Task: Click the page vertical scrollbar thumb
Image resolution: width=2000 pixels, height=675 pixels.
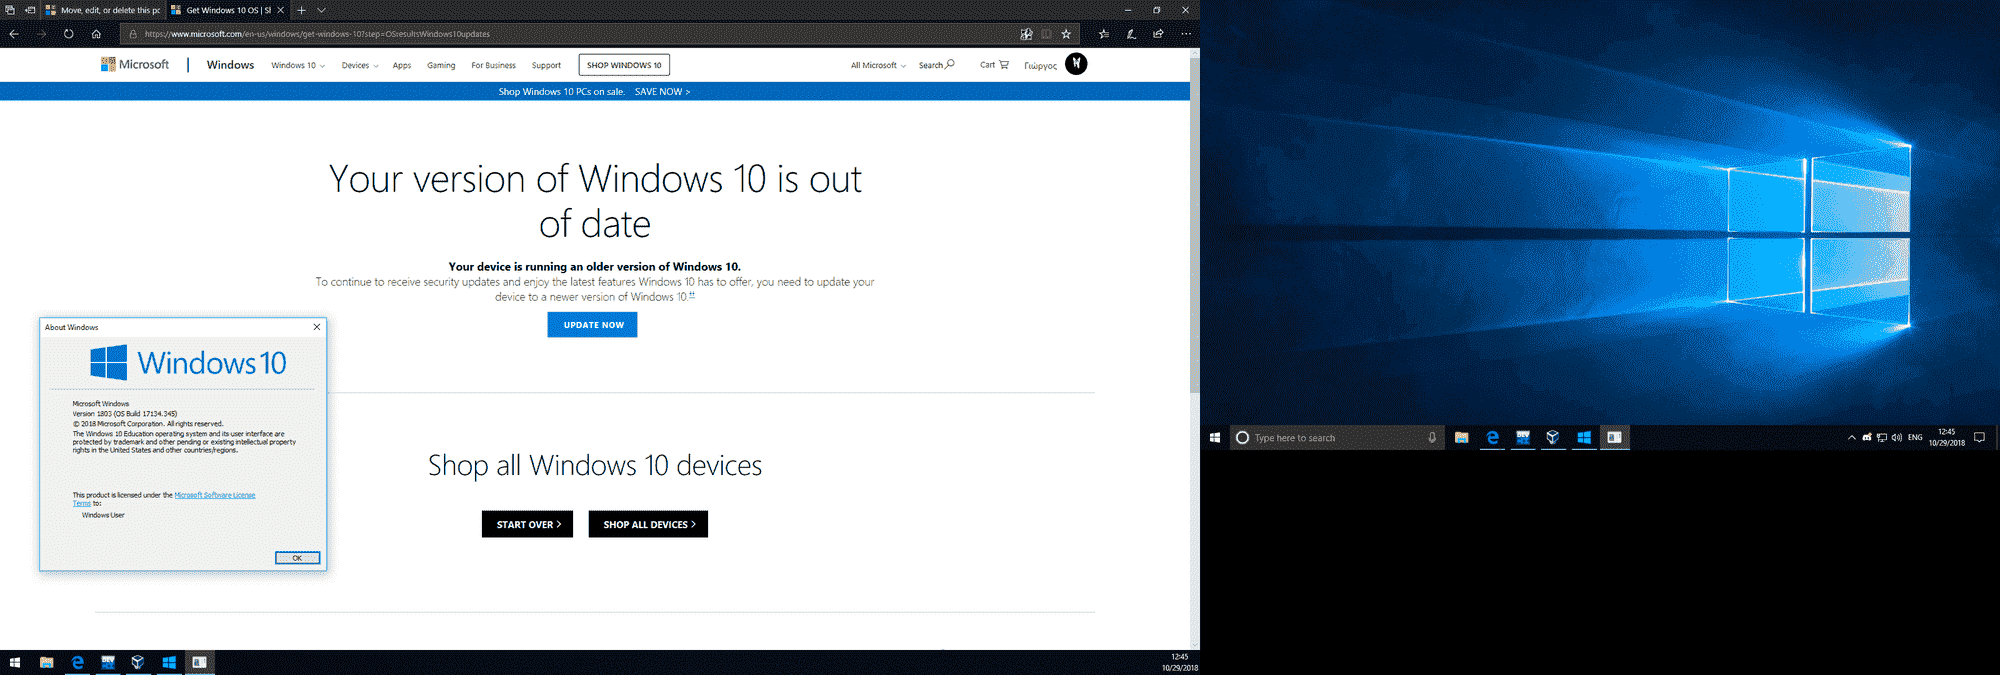Action: 1194,225
